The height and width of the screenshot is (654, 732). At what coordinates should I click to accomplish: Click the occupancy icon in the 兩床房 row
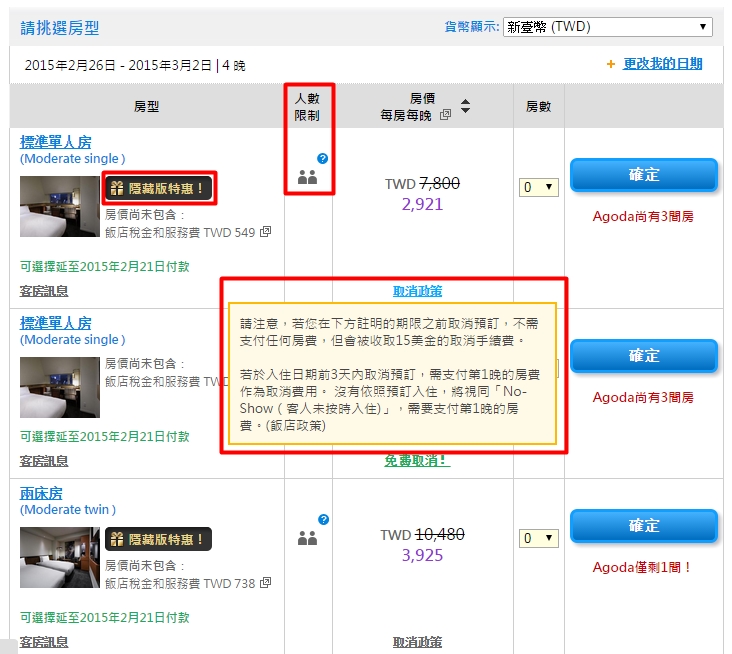pyautogui.click(x=307, y=538)
